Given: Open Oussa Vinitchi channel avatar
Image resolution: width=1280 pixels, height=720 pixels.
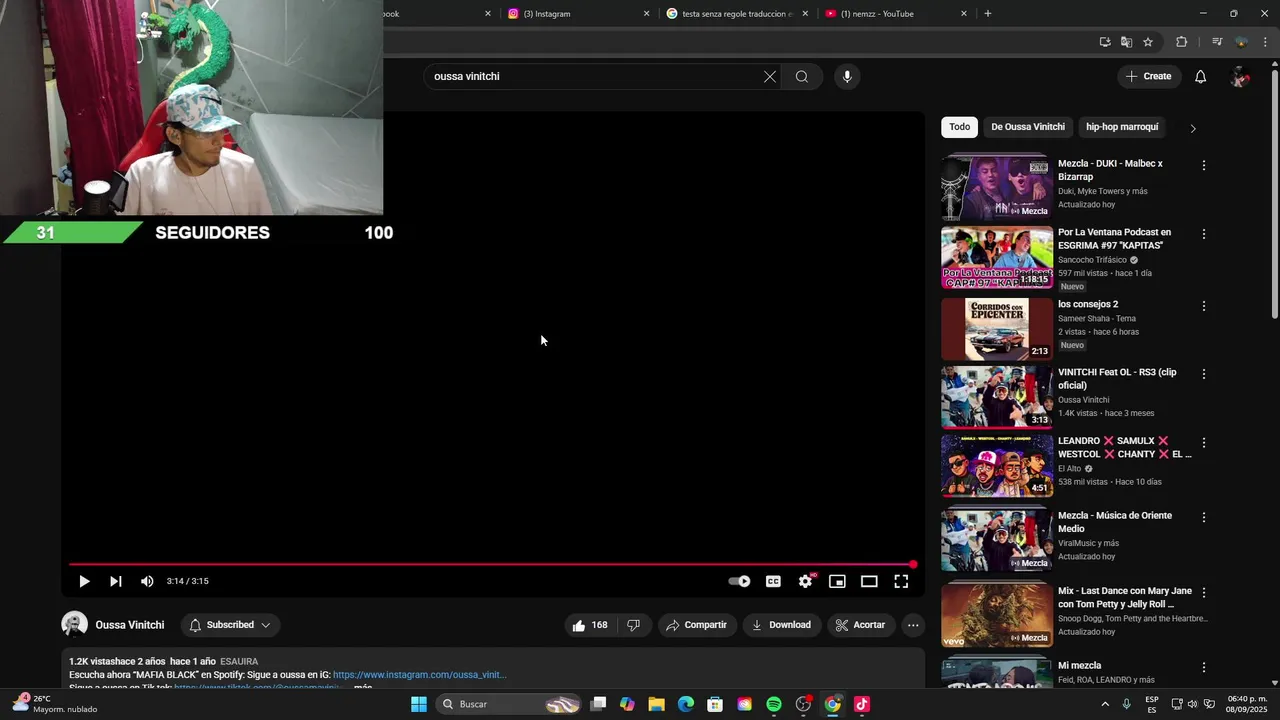Looking at the screenshot, I should pos(74,625).
